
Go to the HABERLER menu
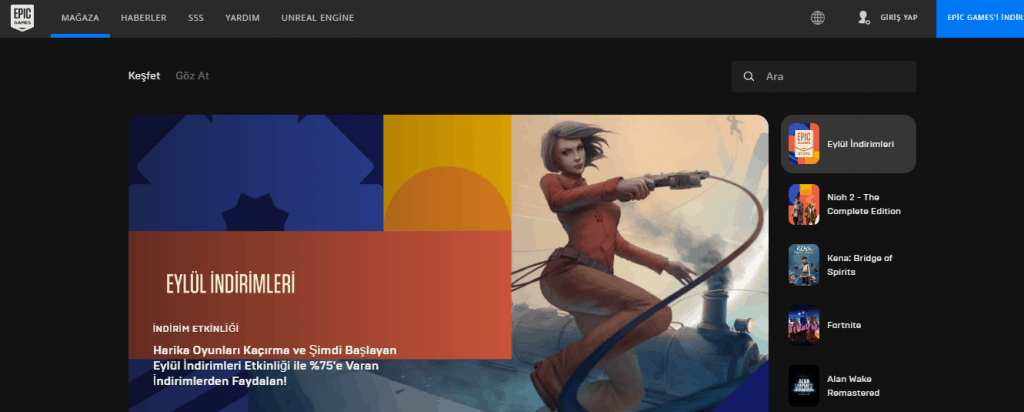(x=143, y=18)
